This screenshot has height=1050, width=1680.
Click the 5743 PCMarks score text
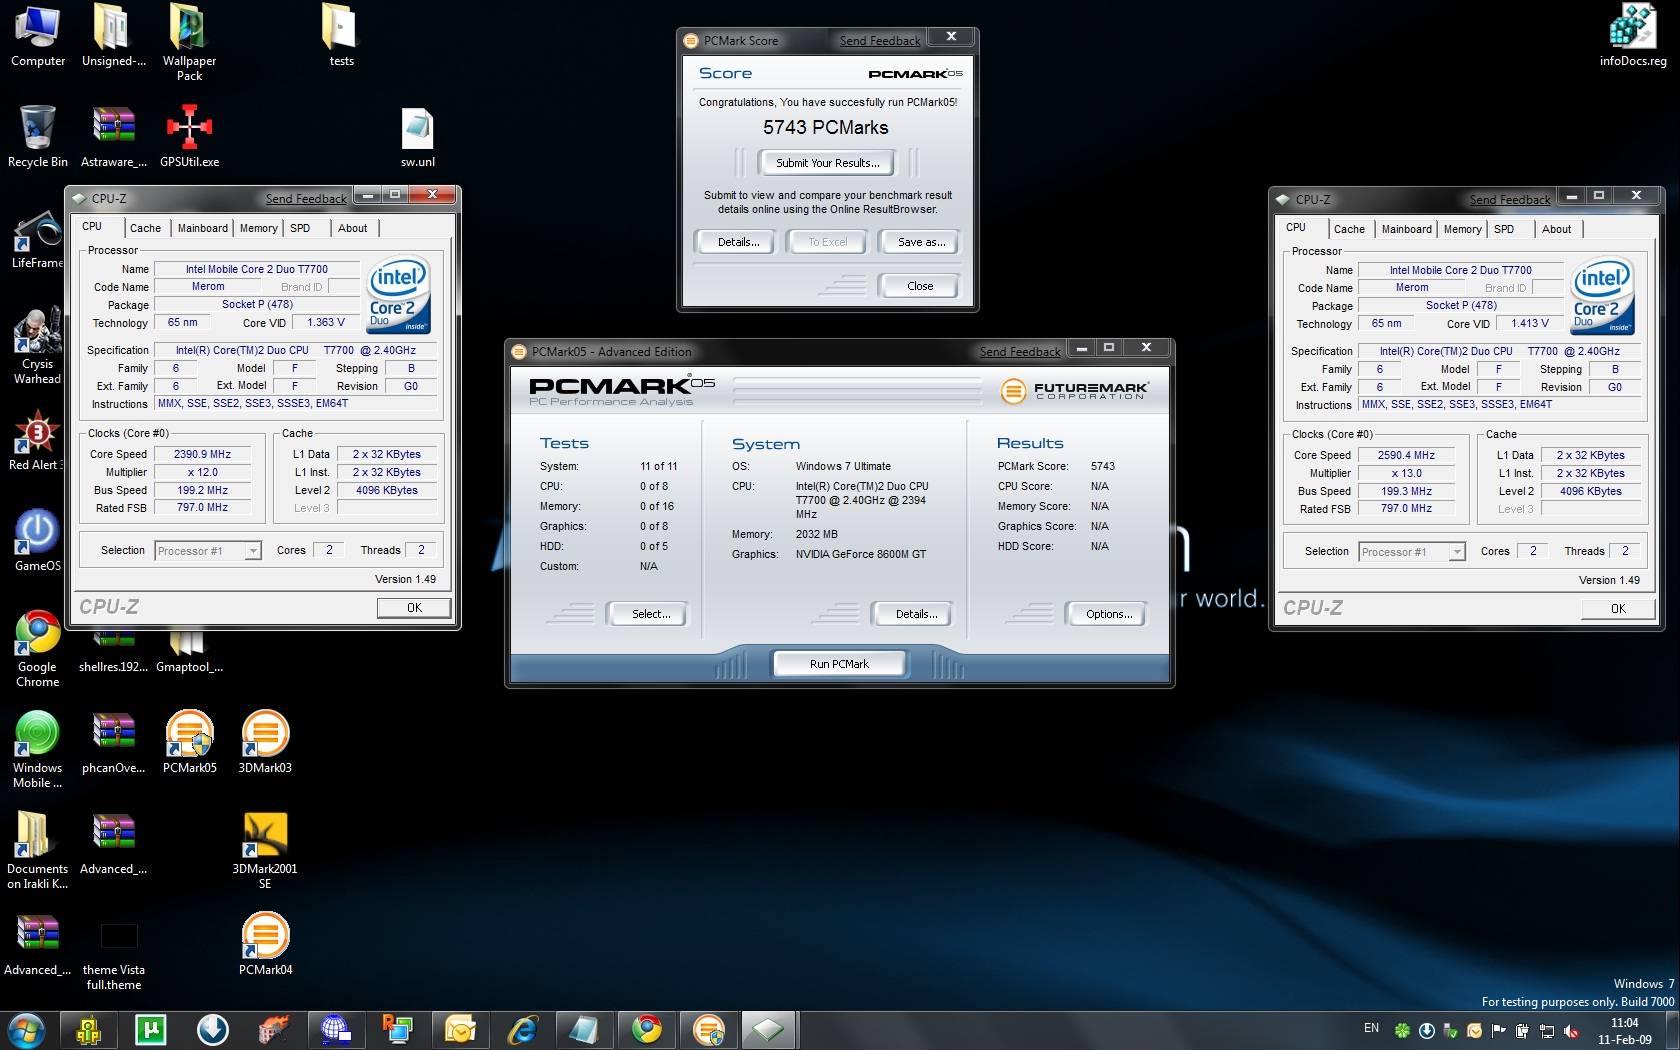826,127
